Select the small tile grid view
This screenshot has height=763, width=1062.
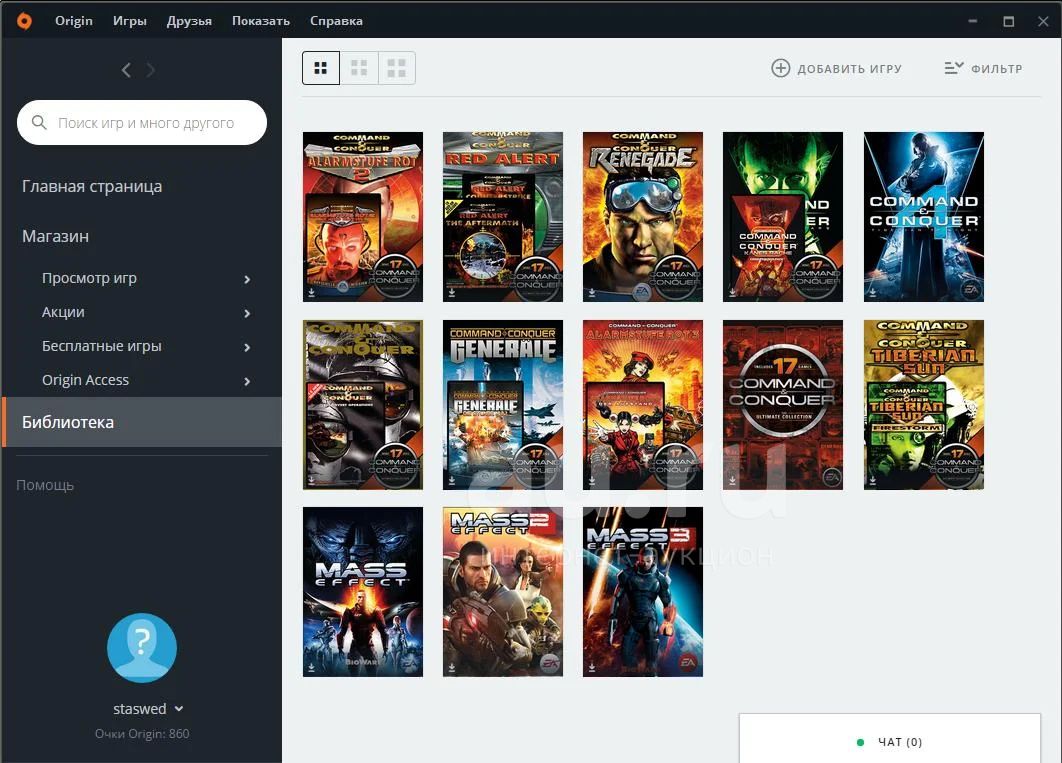click(320, 68)
